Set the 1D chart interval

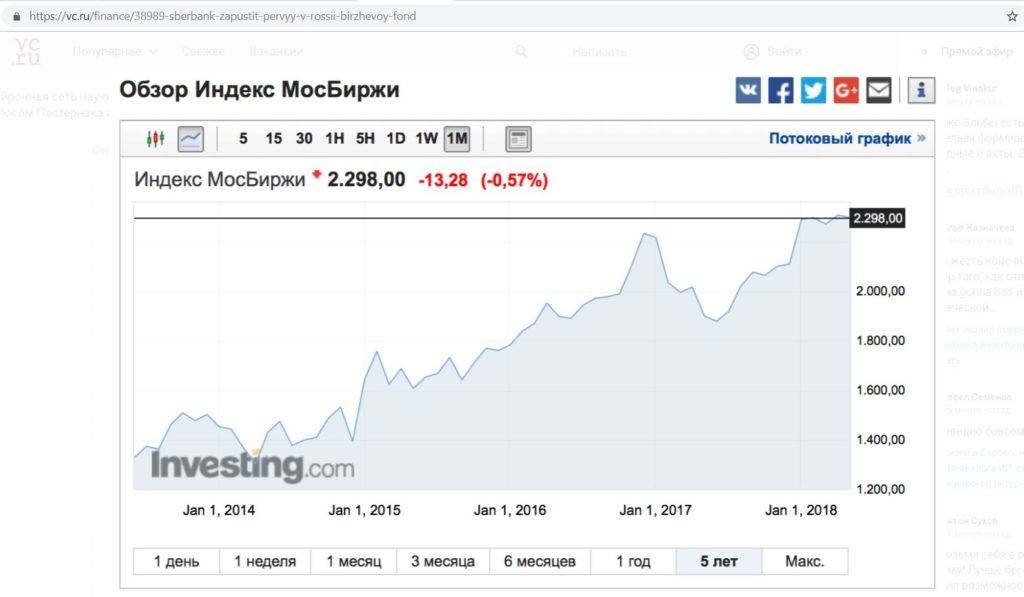click(396, 139)
